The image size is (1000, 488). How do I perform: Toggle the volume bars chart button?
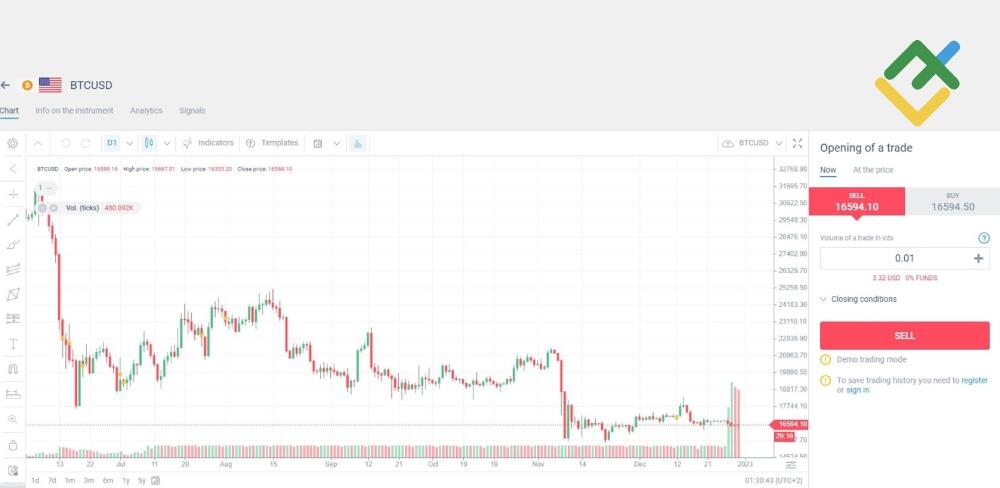357,143
